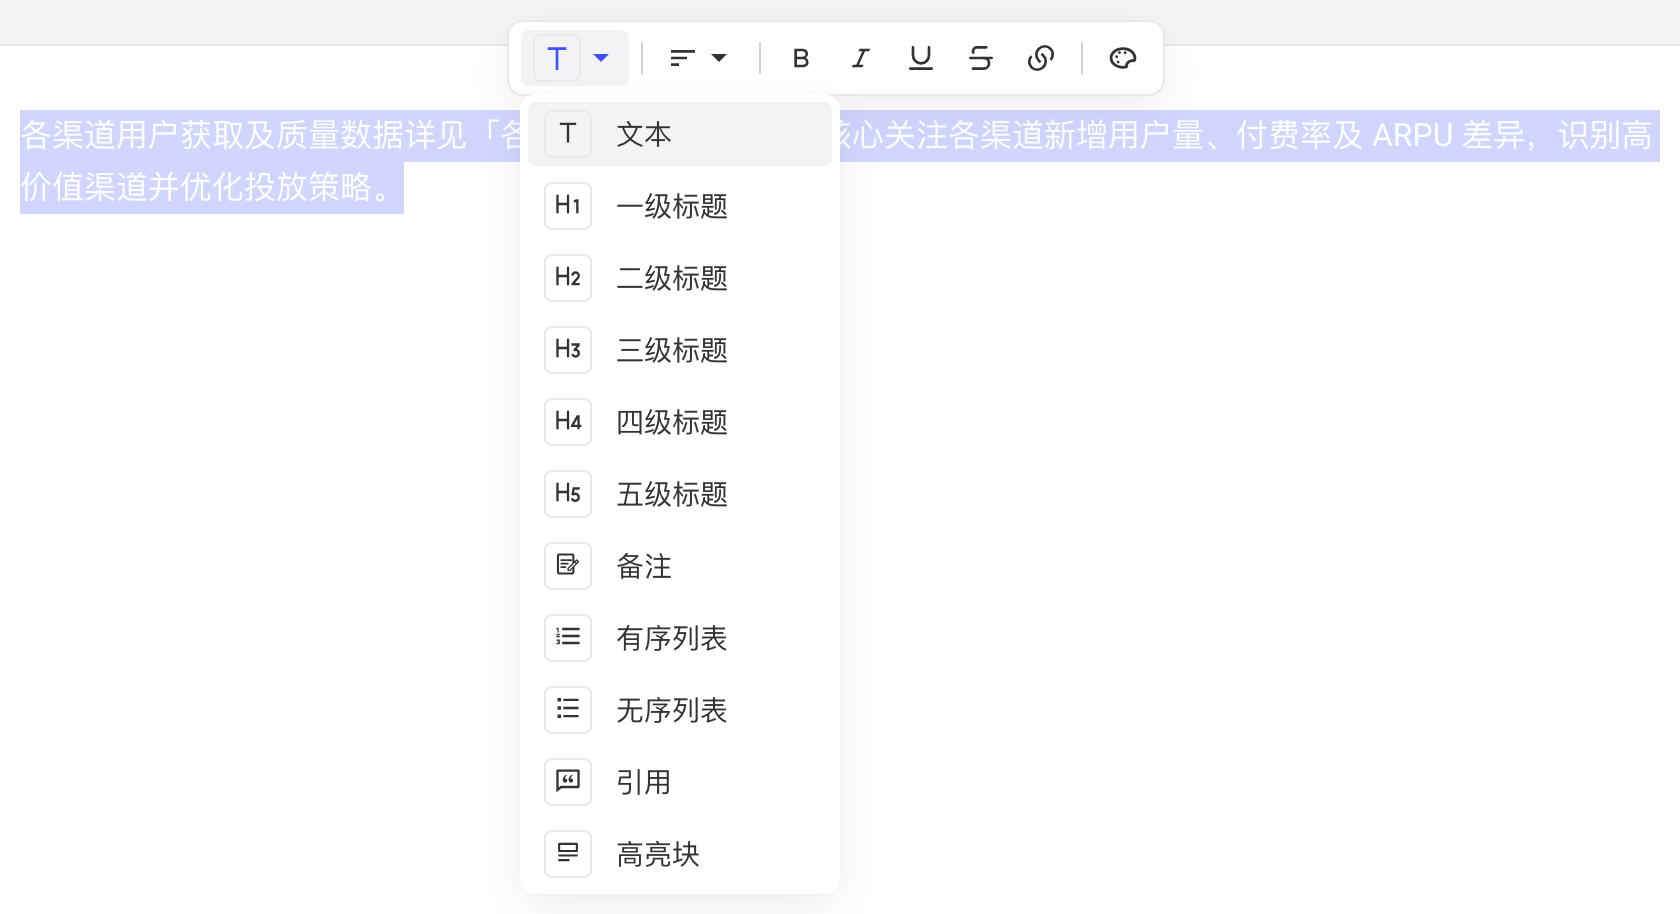1680x914 pixels.
Task: Click the T icon beside 文本
Action: [568, 134]
